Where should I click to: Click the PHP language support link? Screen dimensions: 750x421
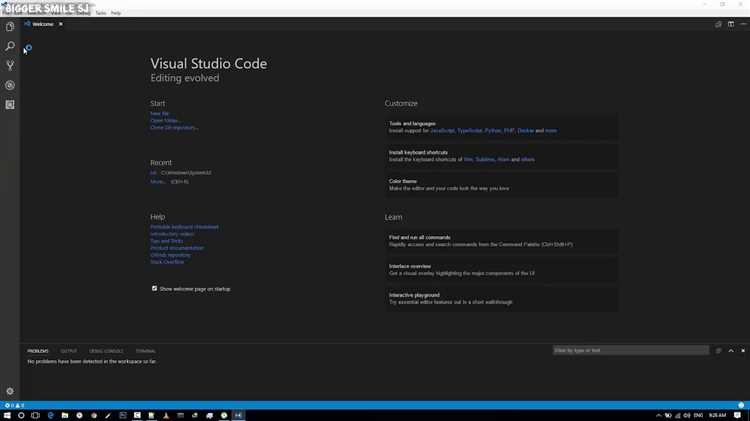pyautogui.click(x=509, y=131)
